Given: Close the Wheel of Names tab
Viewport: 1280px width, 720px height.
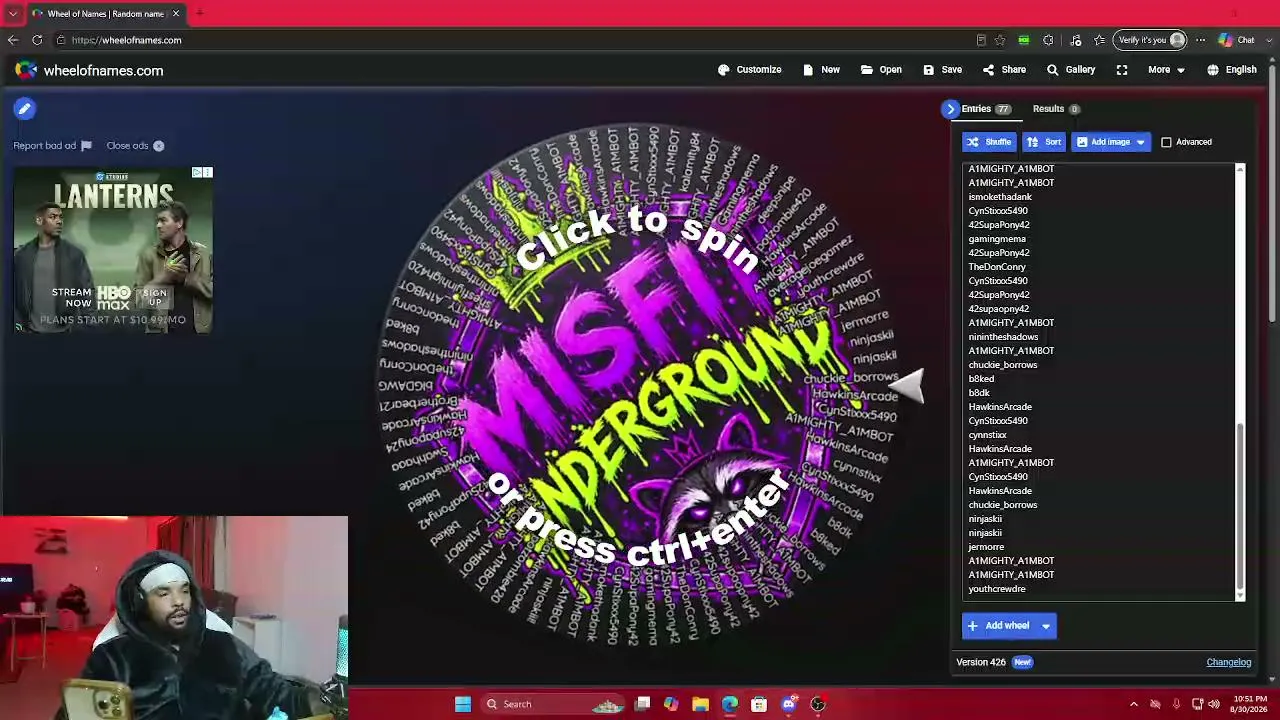Looking at the screenshot, I should coord(176,13).
